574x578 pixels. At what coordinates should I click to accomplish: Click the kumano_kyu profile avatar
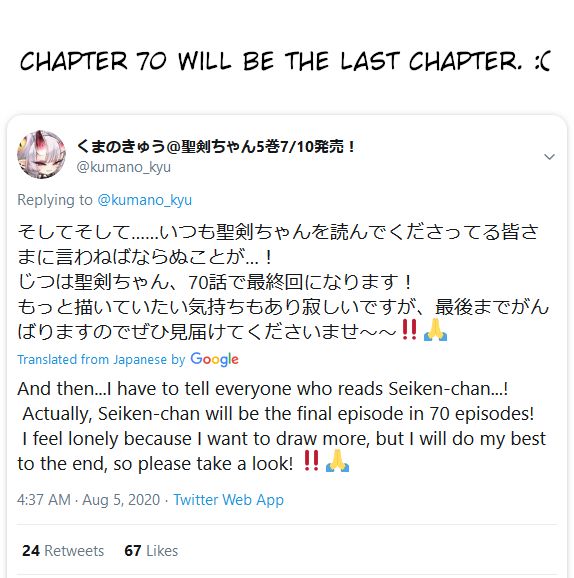(x=41, y=154)
